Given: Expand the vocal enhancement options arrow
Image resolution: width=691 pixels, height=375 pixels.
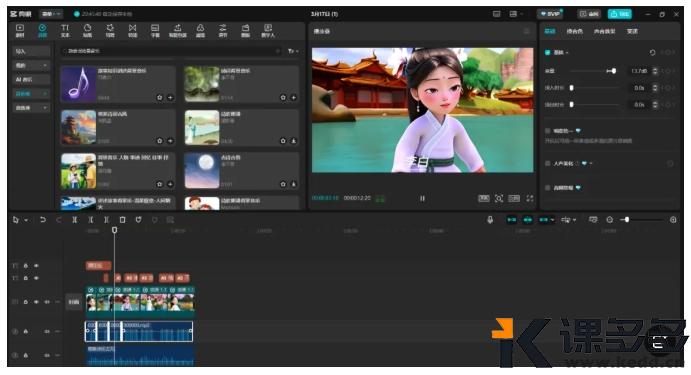Looking at the screenshot, I should (x=591, y=163).
